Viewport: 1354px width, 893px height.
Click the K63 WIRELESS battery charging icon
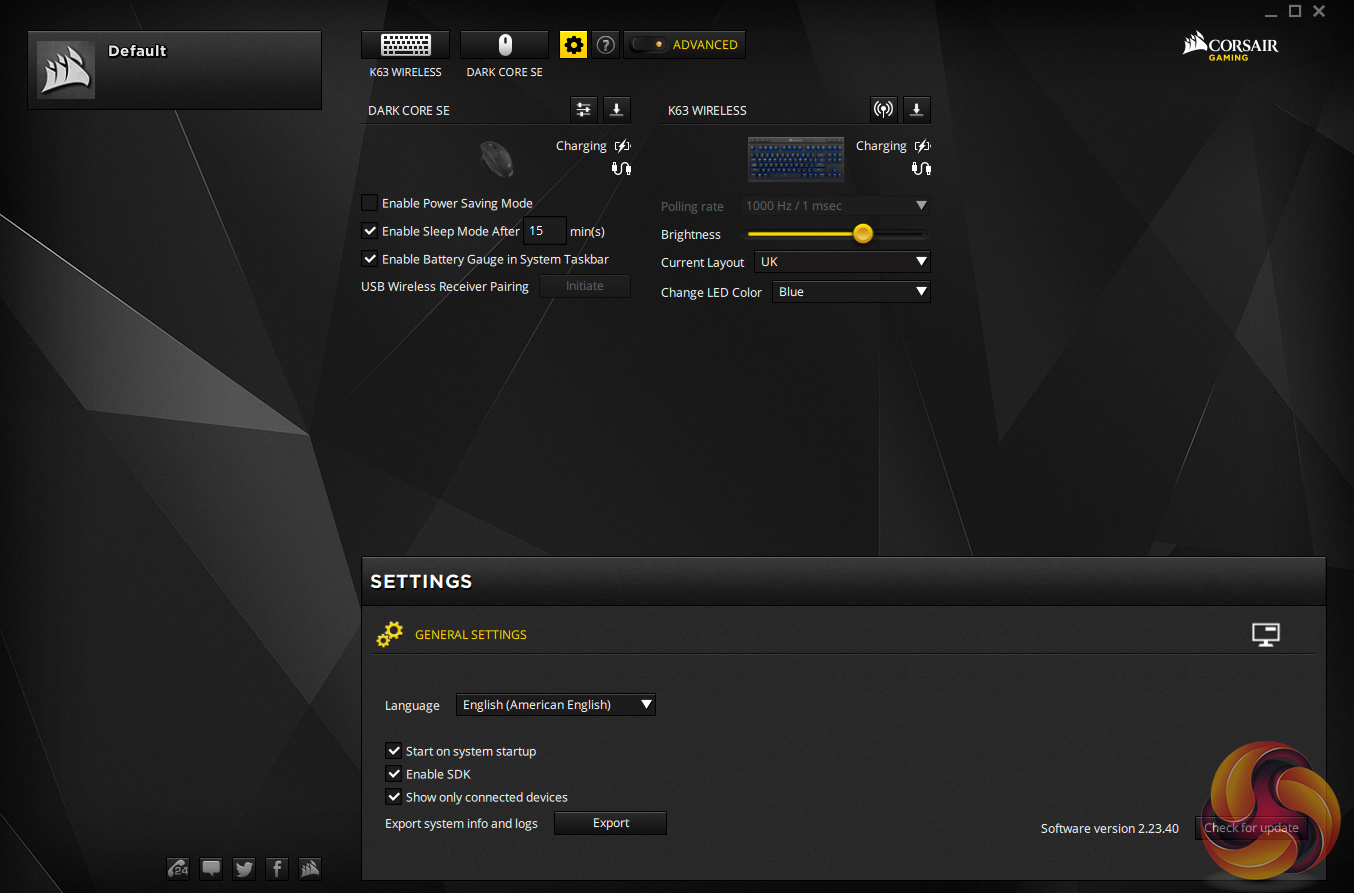(922, 146)
